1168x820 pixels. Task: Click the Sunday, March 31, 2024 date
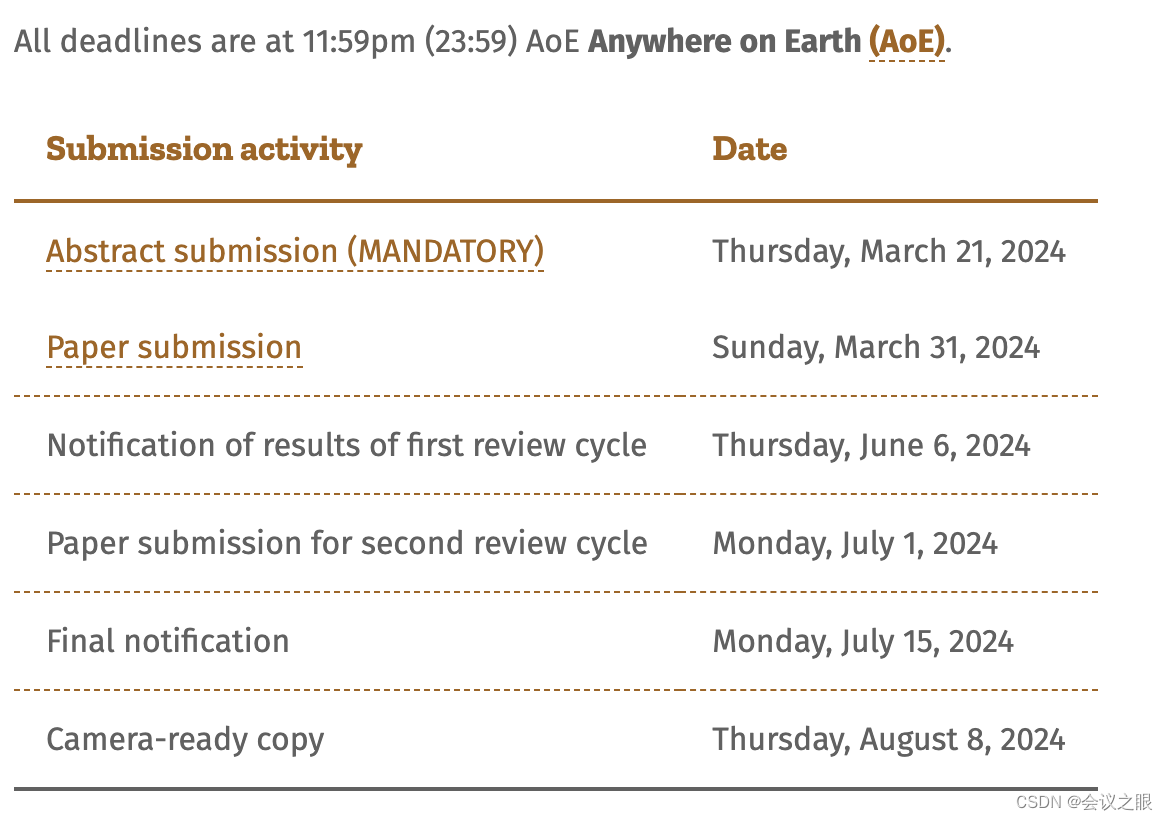point(876,348)
